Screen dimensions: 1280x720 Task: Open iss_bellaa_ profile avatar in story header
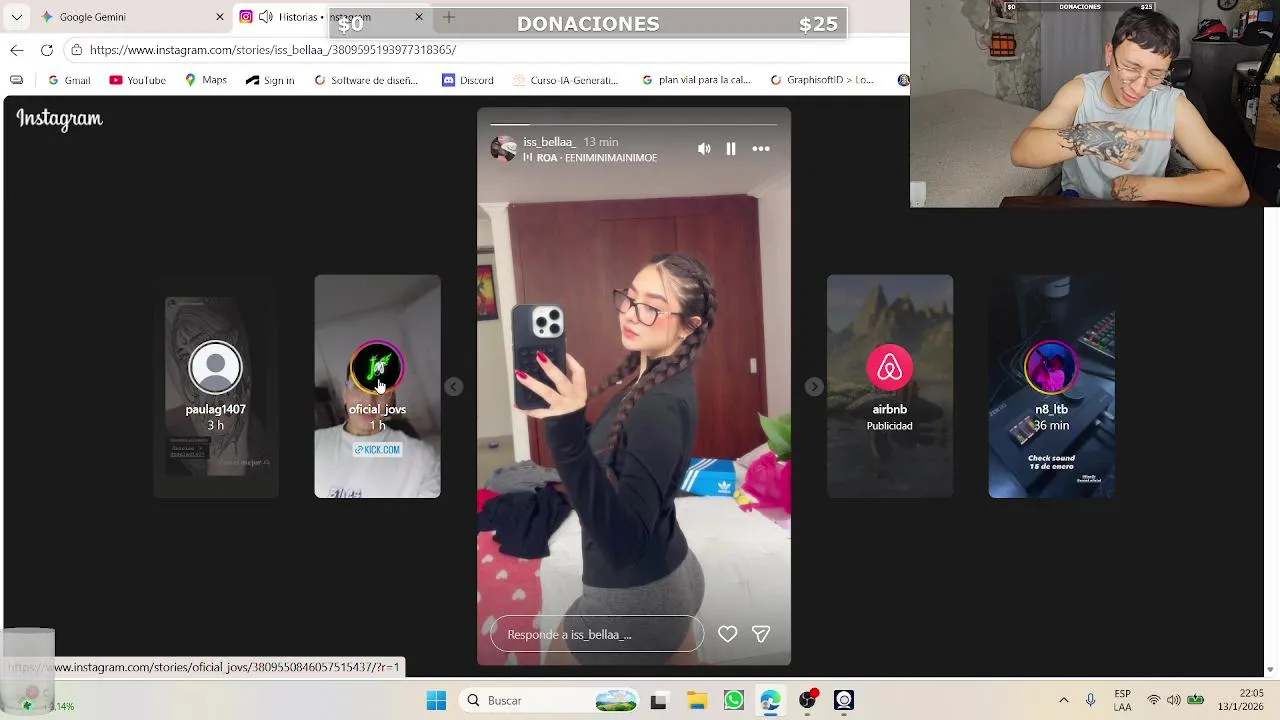click(504, 149)
